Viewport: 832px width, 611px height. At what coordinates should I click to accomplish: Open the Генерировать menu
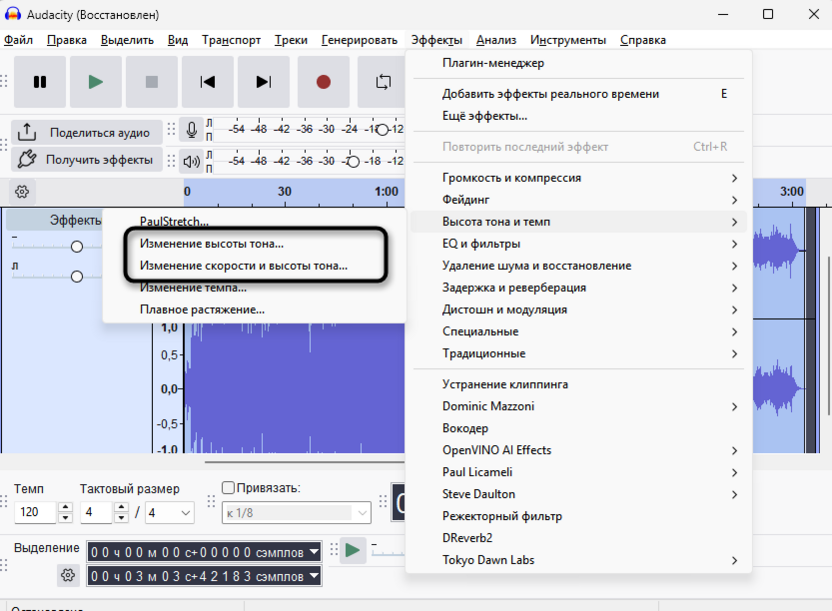click(359, 40)
